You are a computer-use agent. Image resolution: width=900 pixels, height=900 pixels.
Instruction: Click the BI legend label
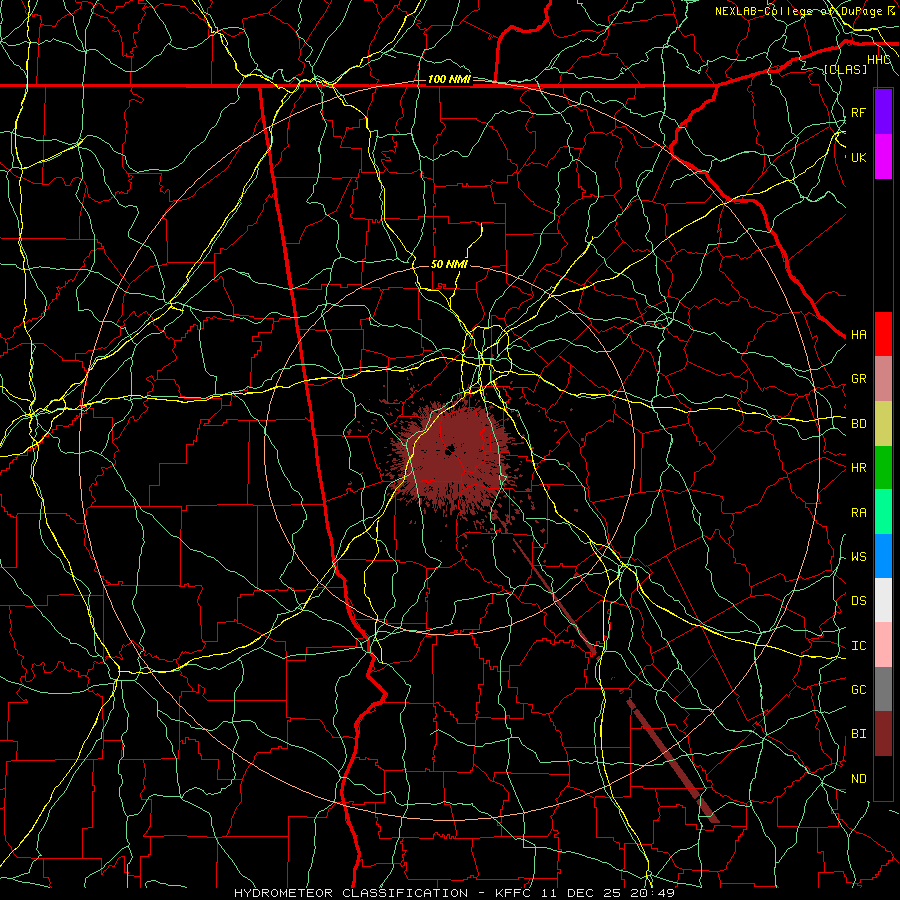858,734
